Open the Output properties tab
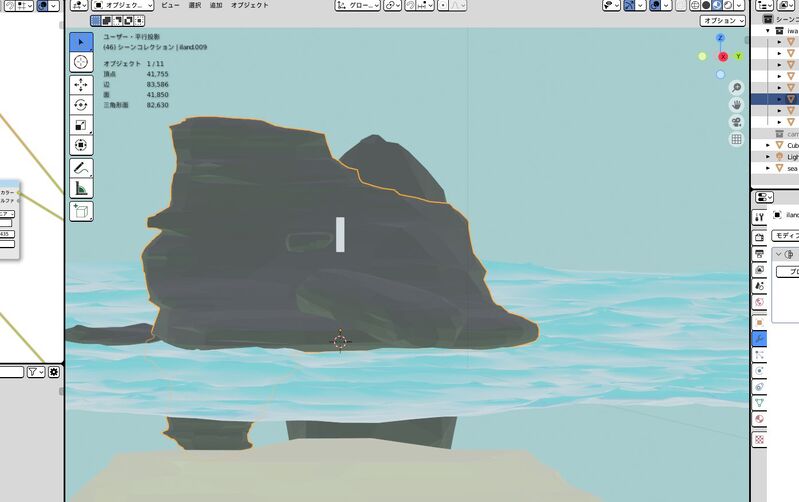This screenshot has width=799, height=502. pyautogui.click(x=759, y=253)
